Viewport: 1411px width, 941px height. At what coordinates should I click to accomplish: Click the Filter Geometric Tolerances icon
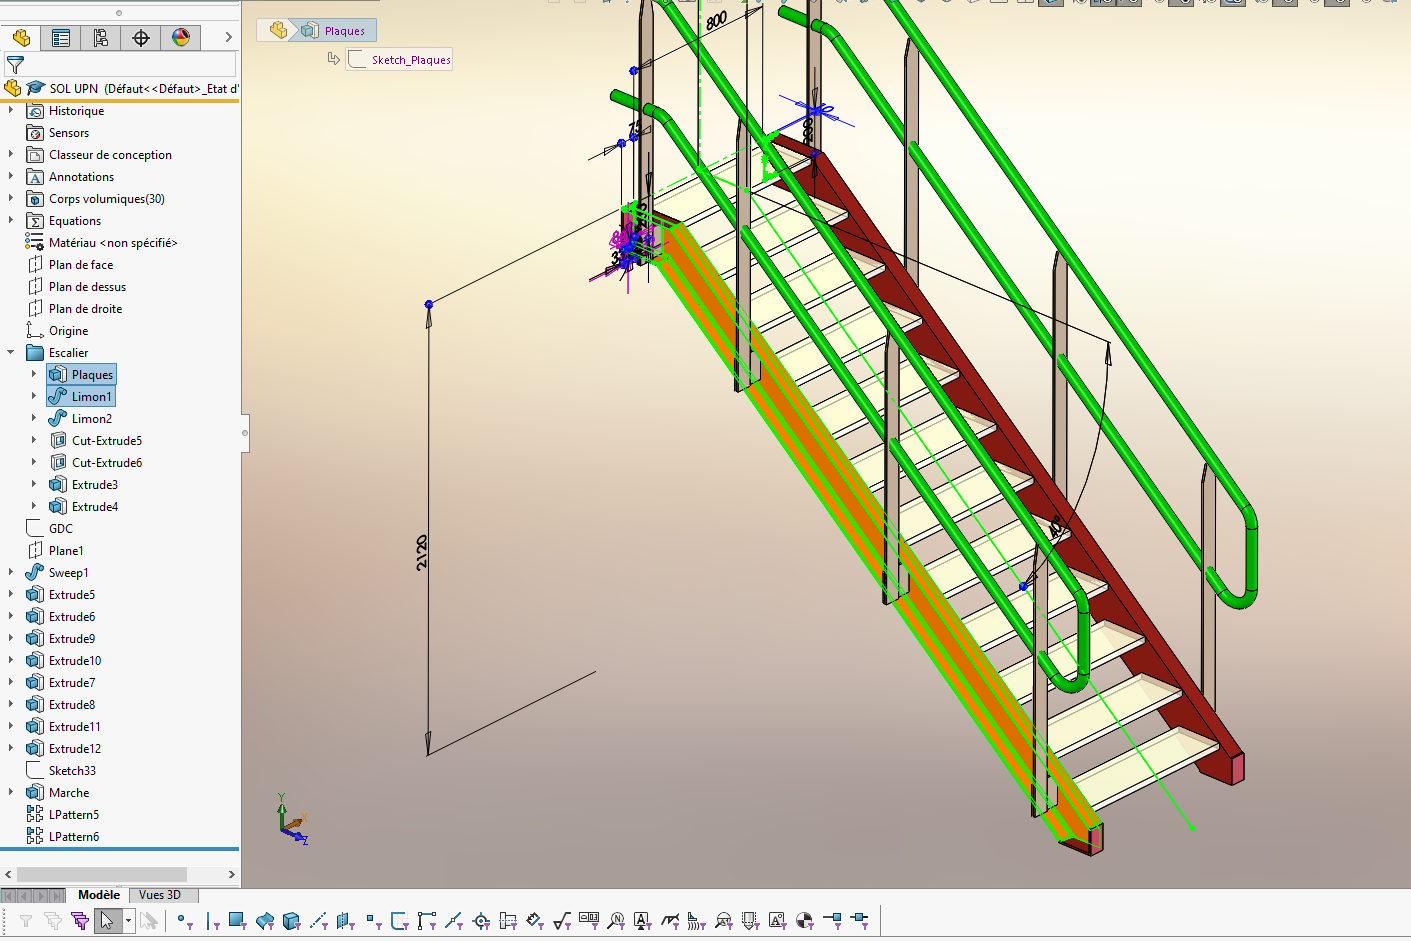click(x=589, y=920)
